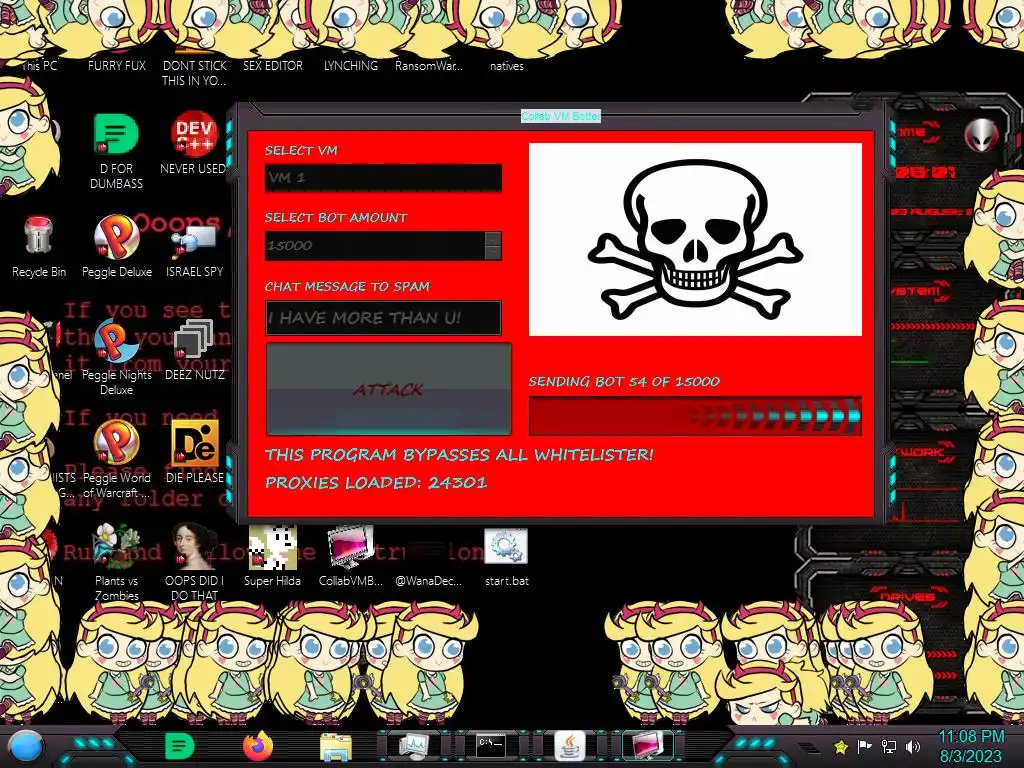Open the green document app on taskbar
The height and width of the screenshot is (768, 1024).
click(179, 746)
